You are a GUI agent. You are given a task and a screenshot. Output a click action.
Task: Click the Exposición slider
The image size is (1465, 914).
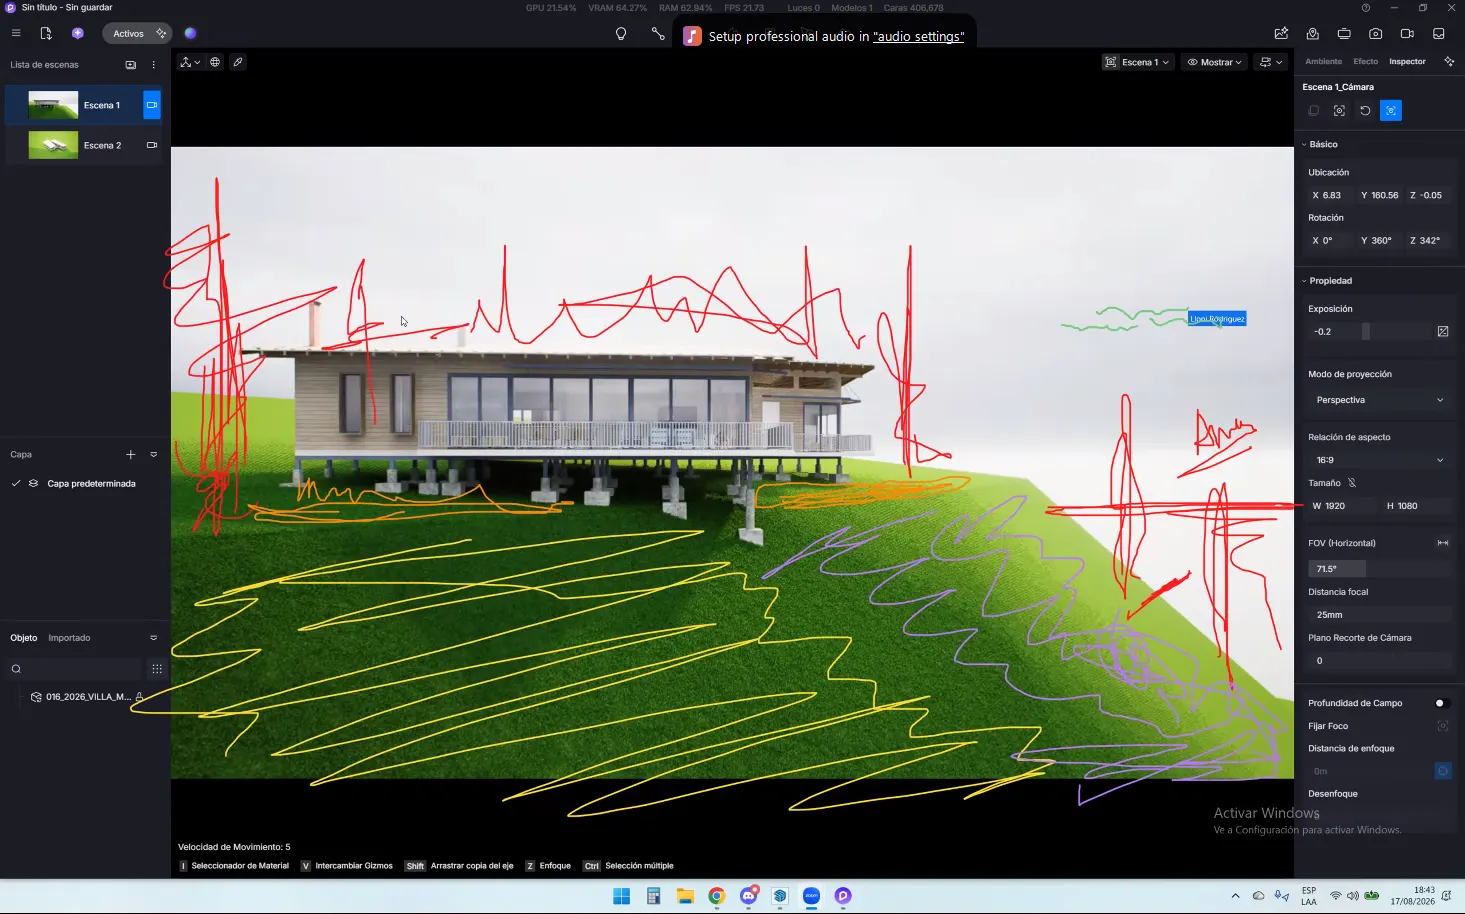pos(1369,331)
